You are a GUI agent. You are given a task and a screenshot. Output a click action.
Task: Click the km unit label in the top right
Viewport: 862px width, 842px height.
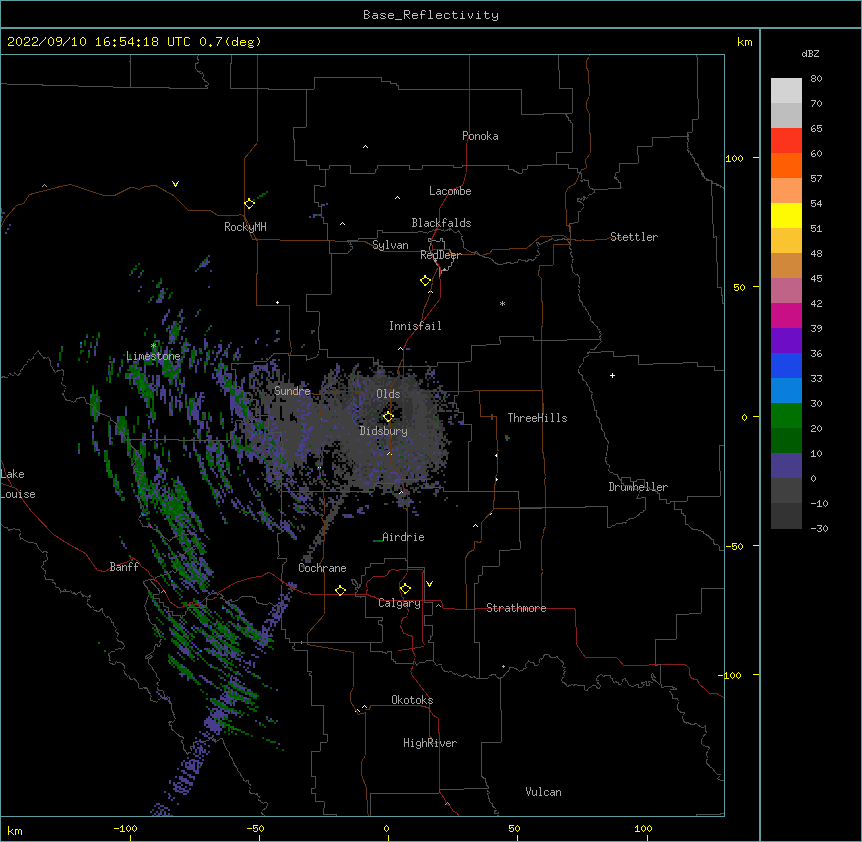(744, 42)
